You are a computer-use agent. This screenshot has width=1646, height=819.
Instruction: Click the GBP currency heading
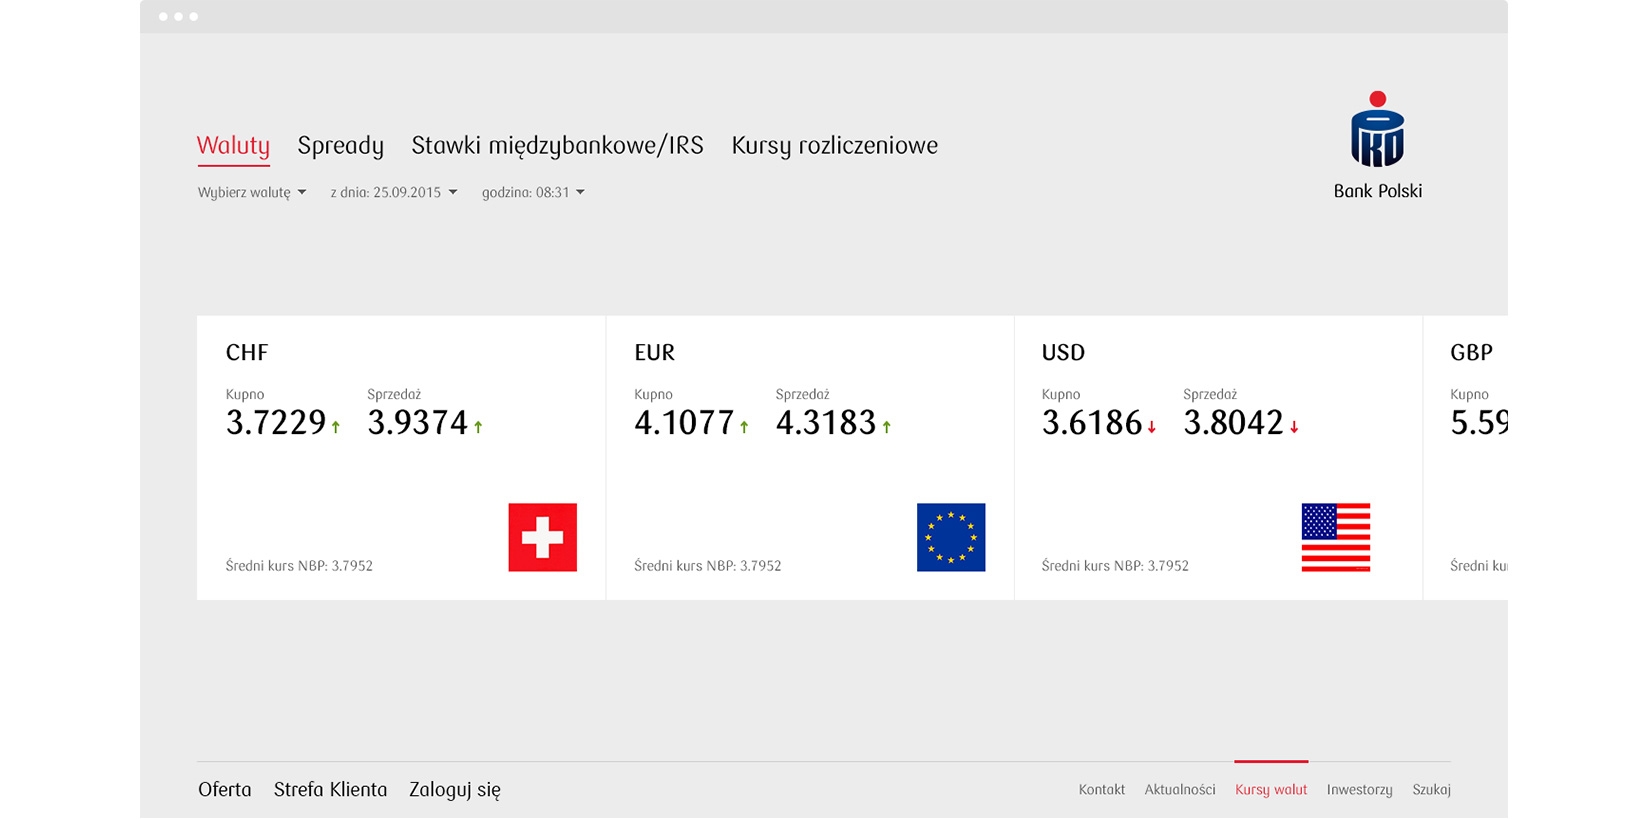1471,352
